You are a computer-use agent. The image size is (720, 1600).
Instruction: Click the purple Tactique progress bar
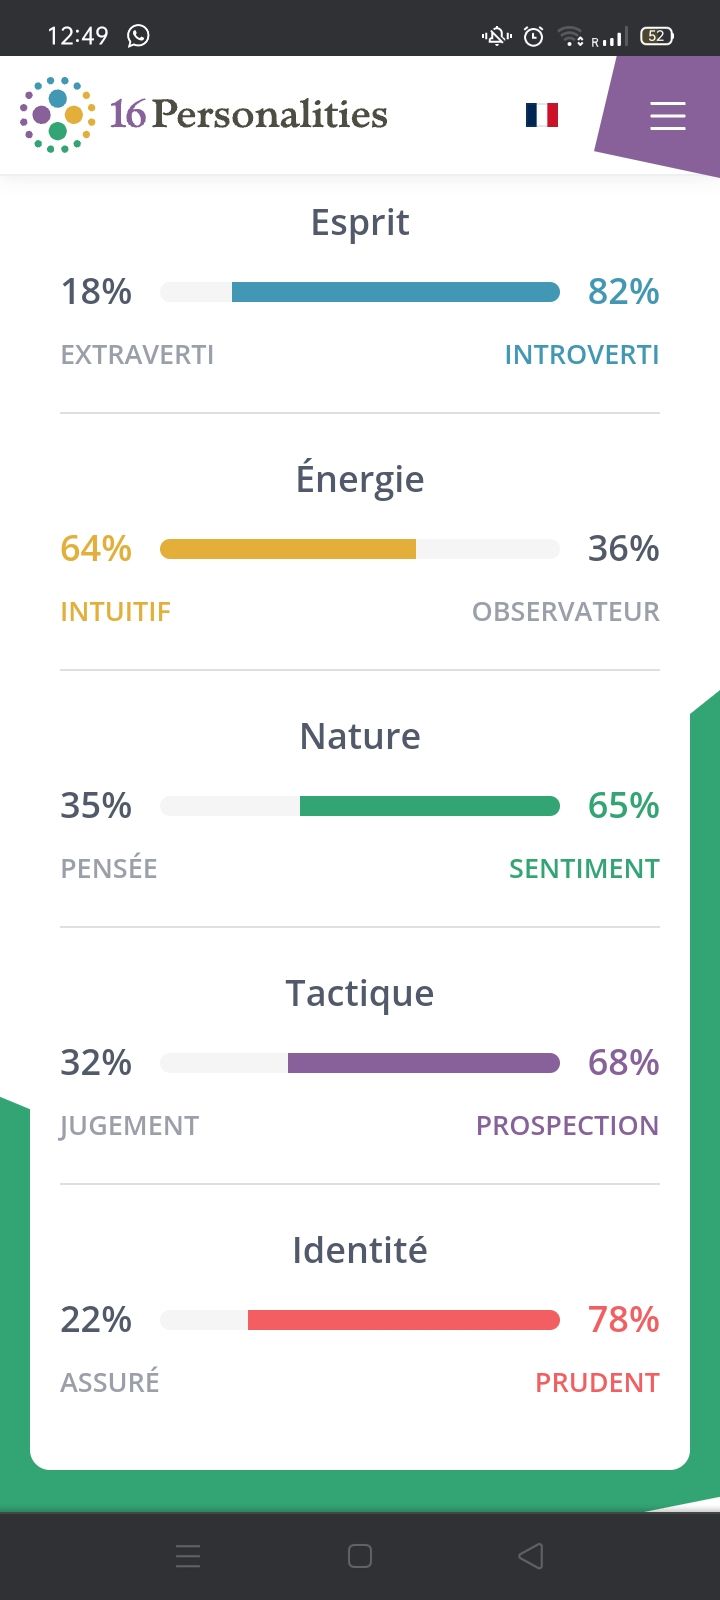(x=360, y=1063)
